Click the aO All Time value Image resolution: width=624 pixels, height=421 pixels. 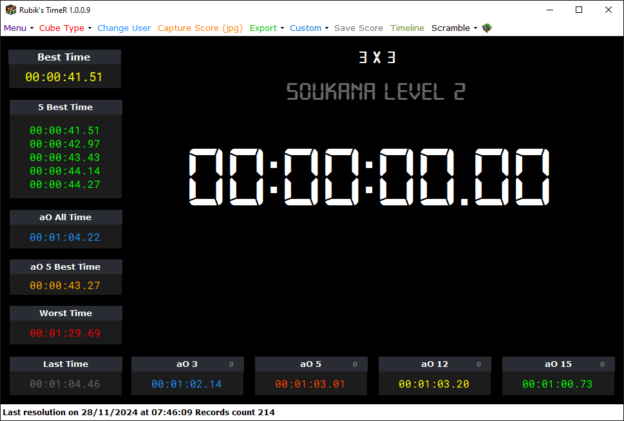pos(64,237)
